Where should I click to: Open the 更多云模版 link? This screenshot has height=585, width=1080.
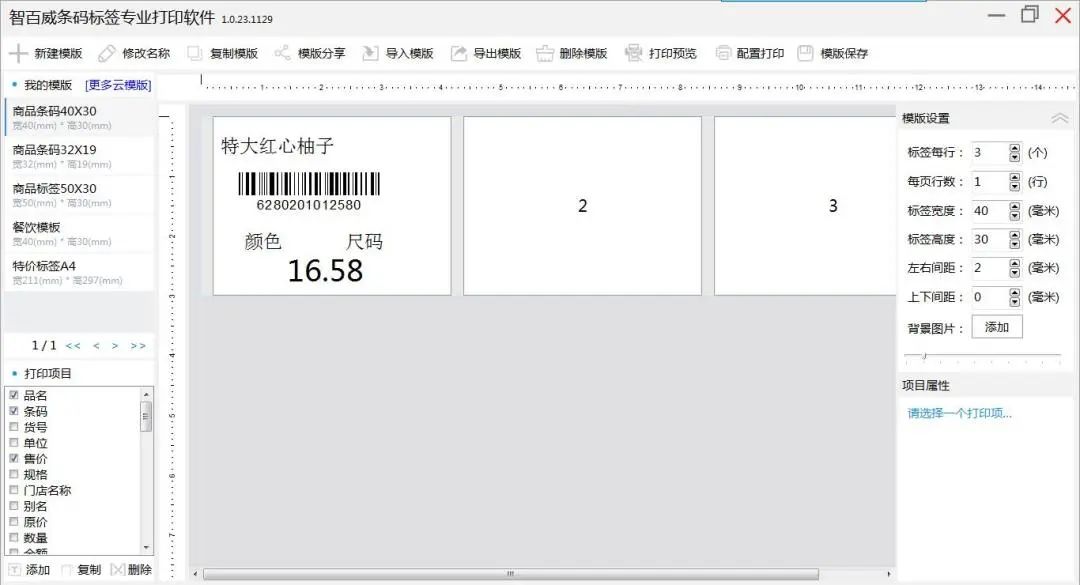118,85
